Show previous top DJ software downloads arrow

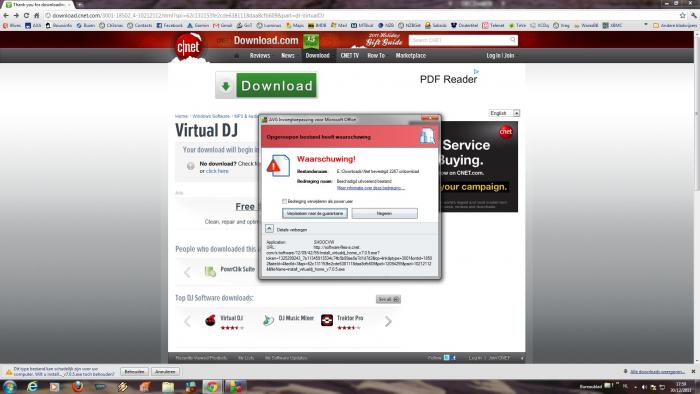(x=188, y=321)
